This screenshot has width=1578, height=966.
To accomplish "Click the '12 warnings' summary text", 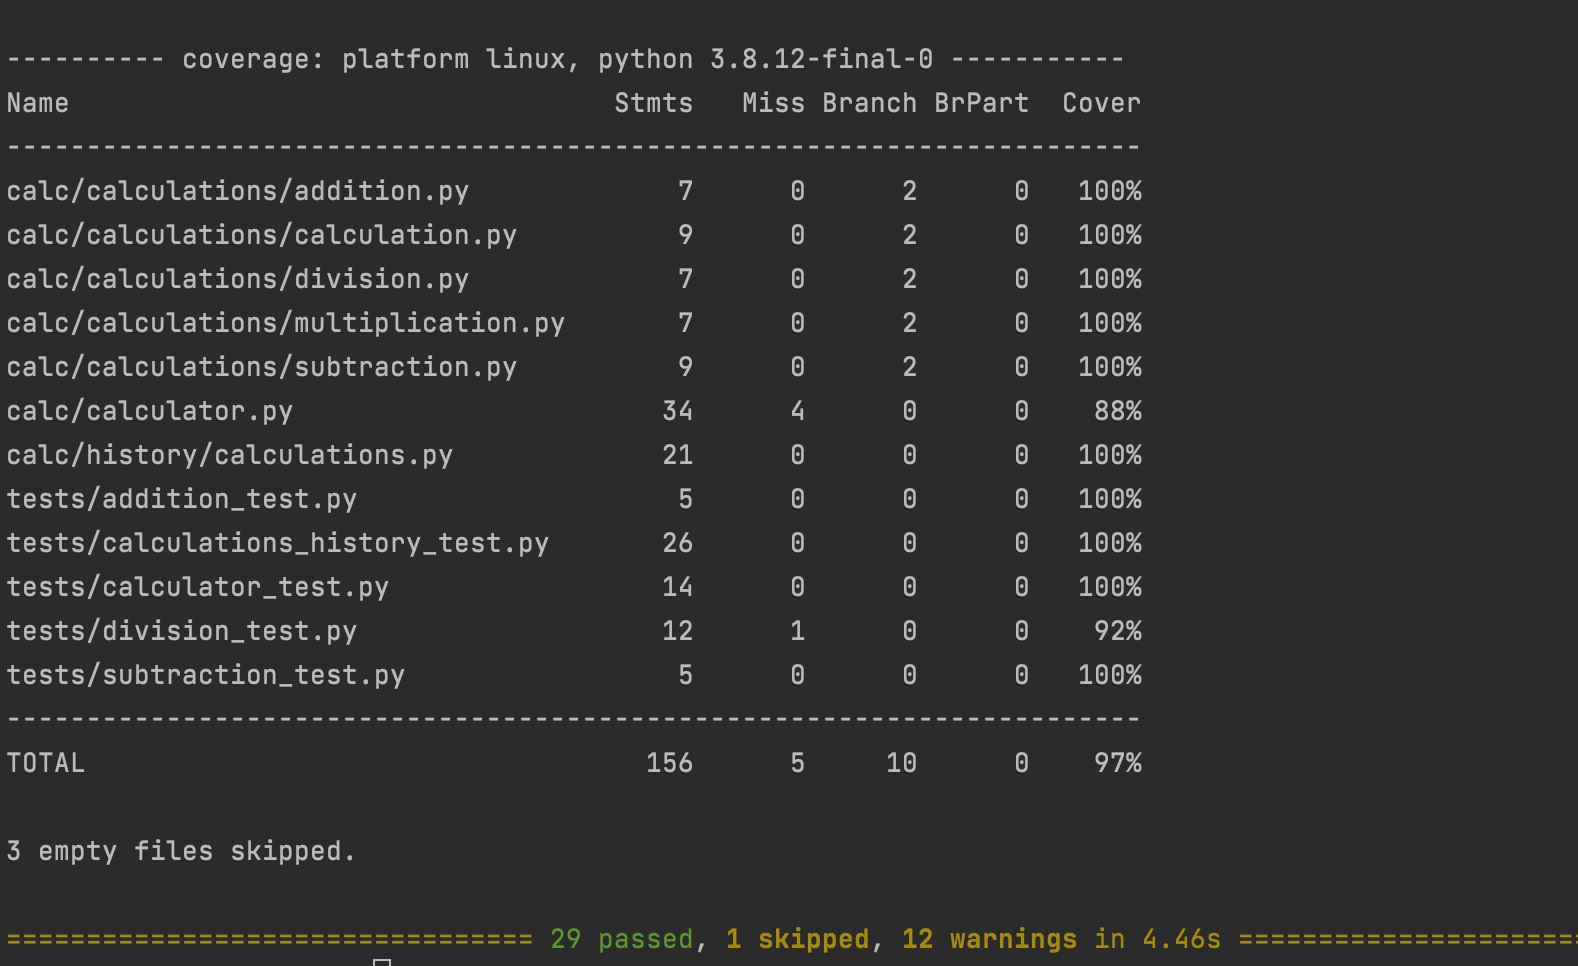I will (x=990, y=938).
